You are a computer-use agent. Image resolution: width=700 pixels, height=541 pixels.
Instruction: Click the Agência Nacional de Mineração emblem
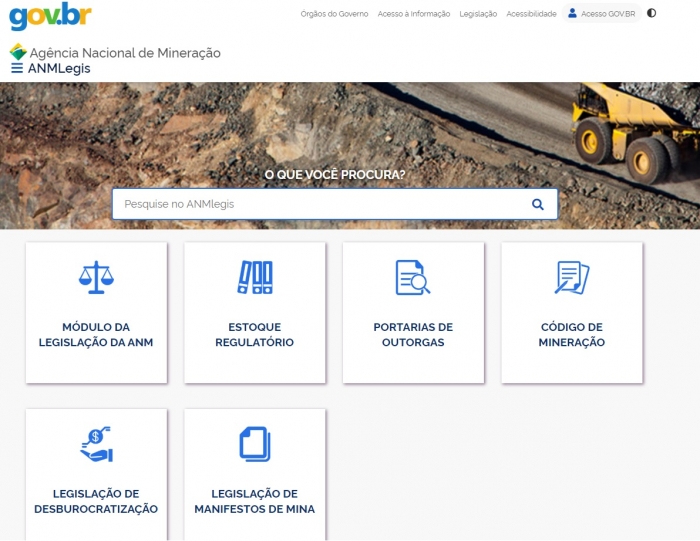coord(18,52)
